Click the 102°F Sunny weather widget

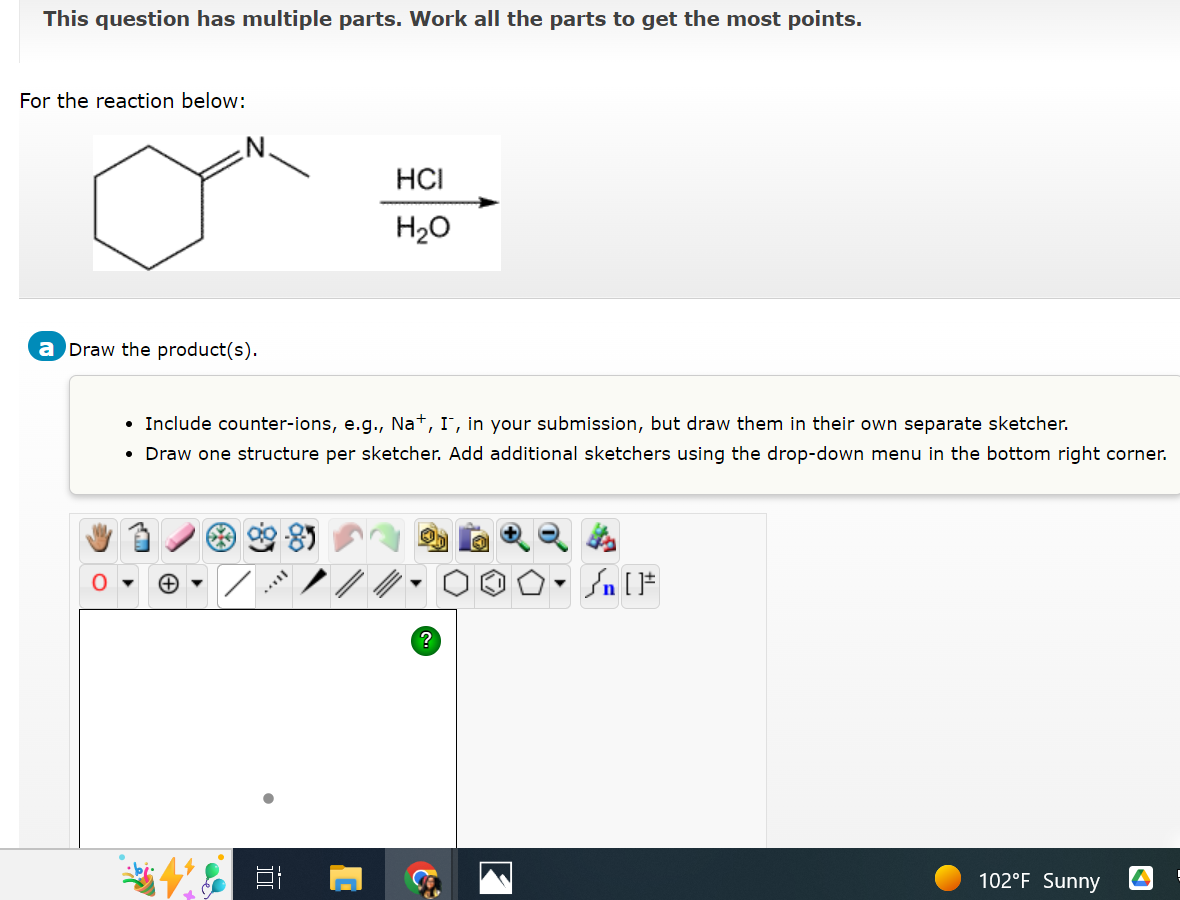coord(1017,879)
